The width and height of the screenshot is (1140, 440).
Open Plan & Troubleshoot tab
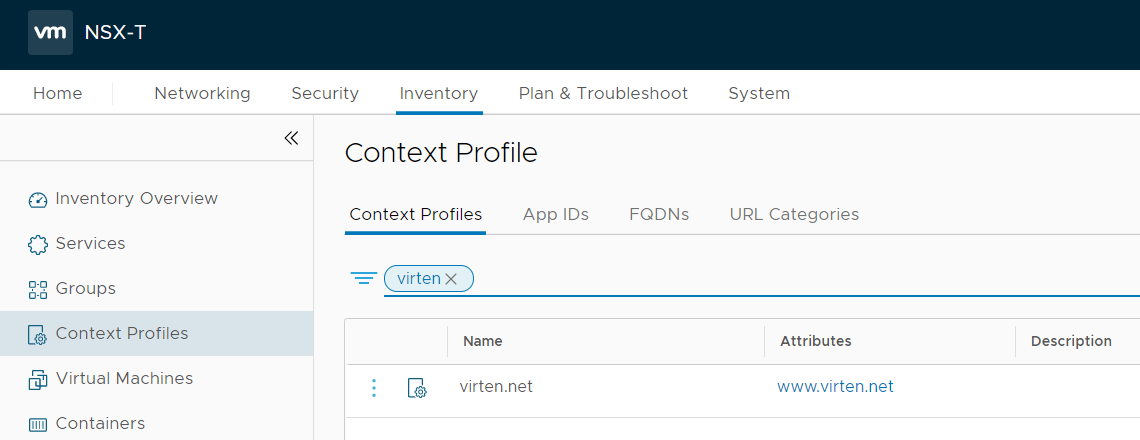[603, 93]
